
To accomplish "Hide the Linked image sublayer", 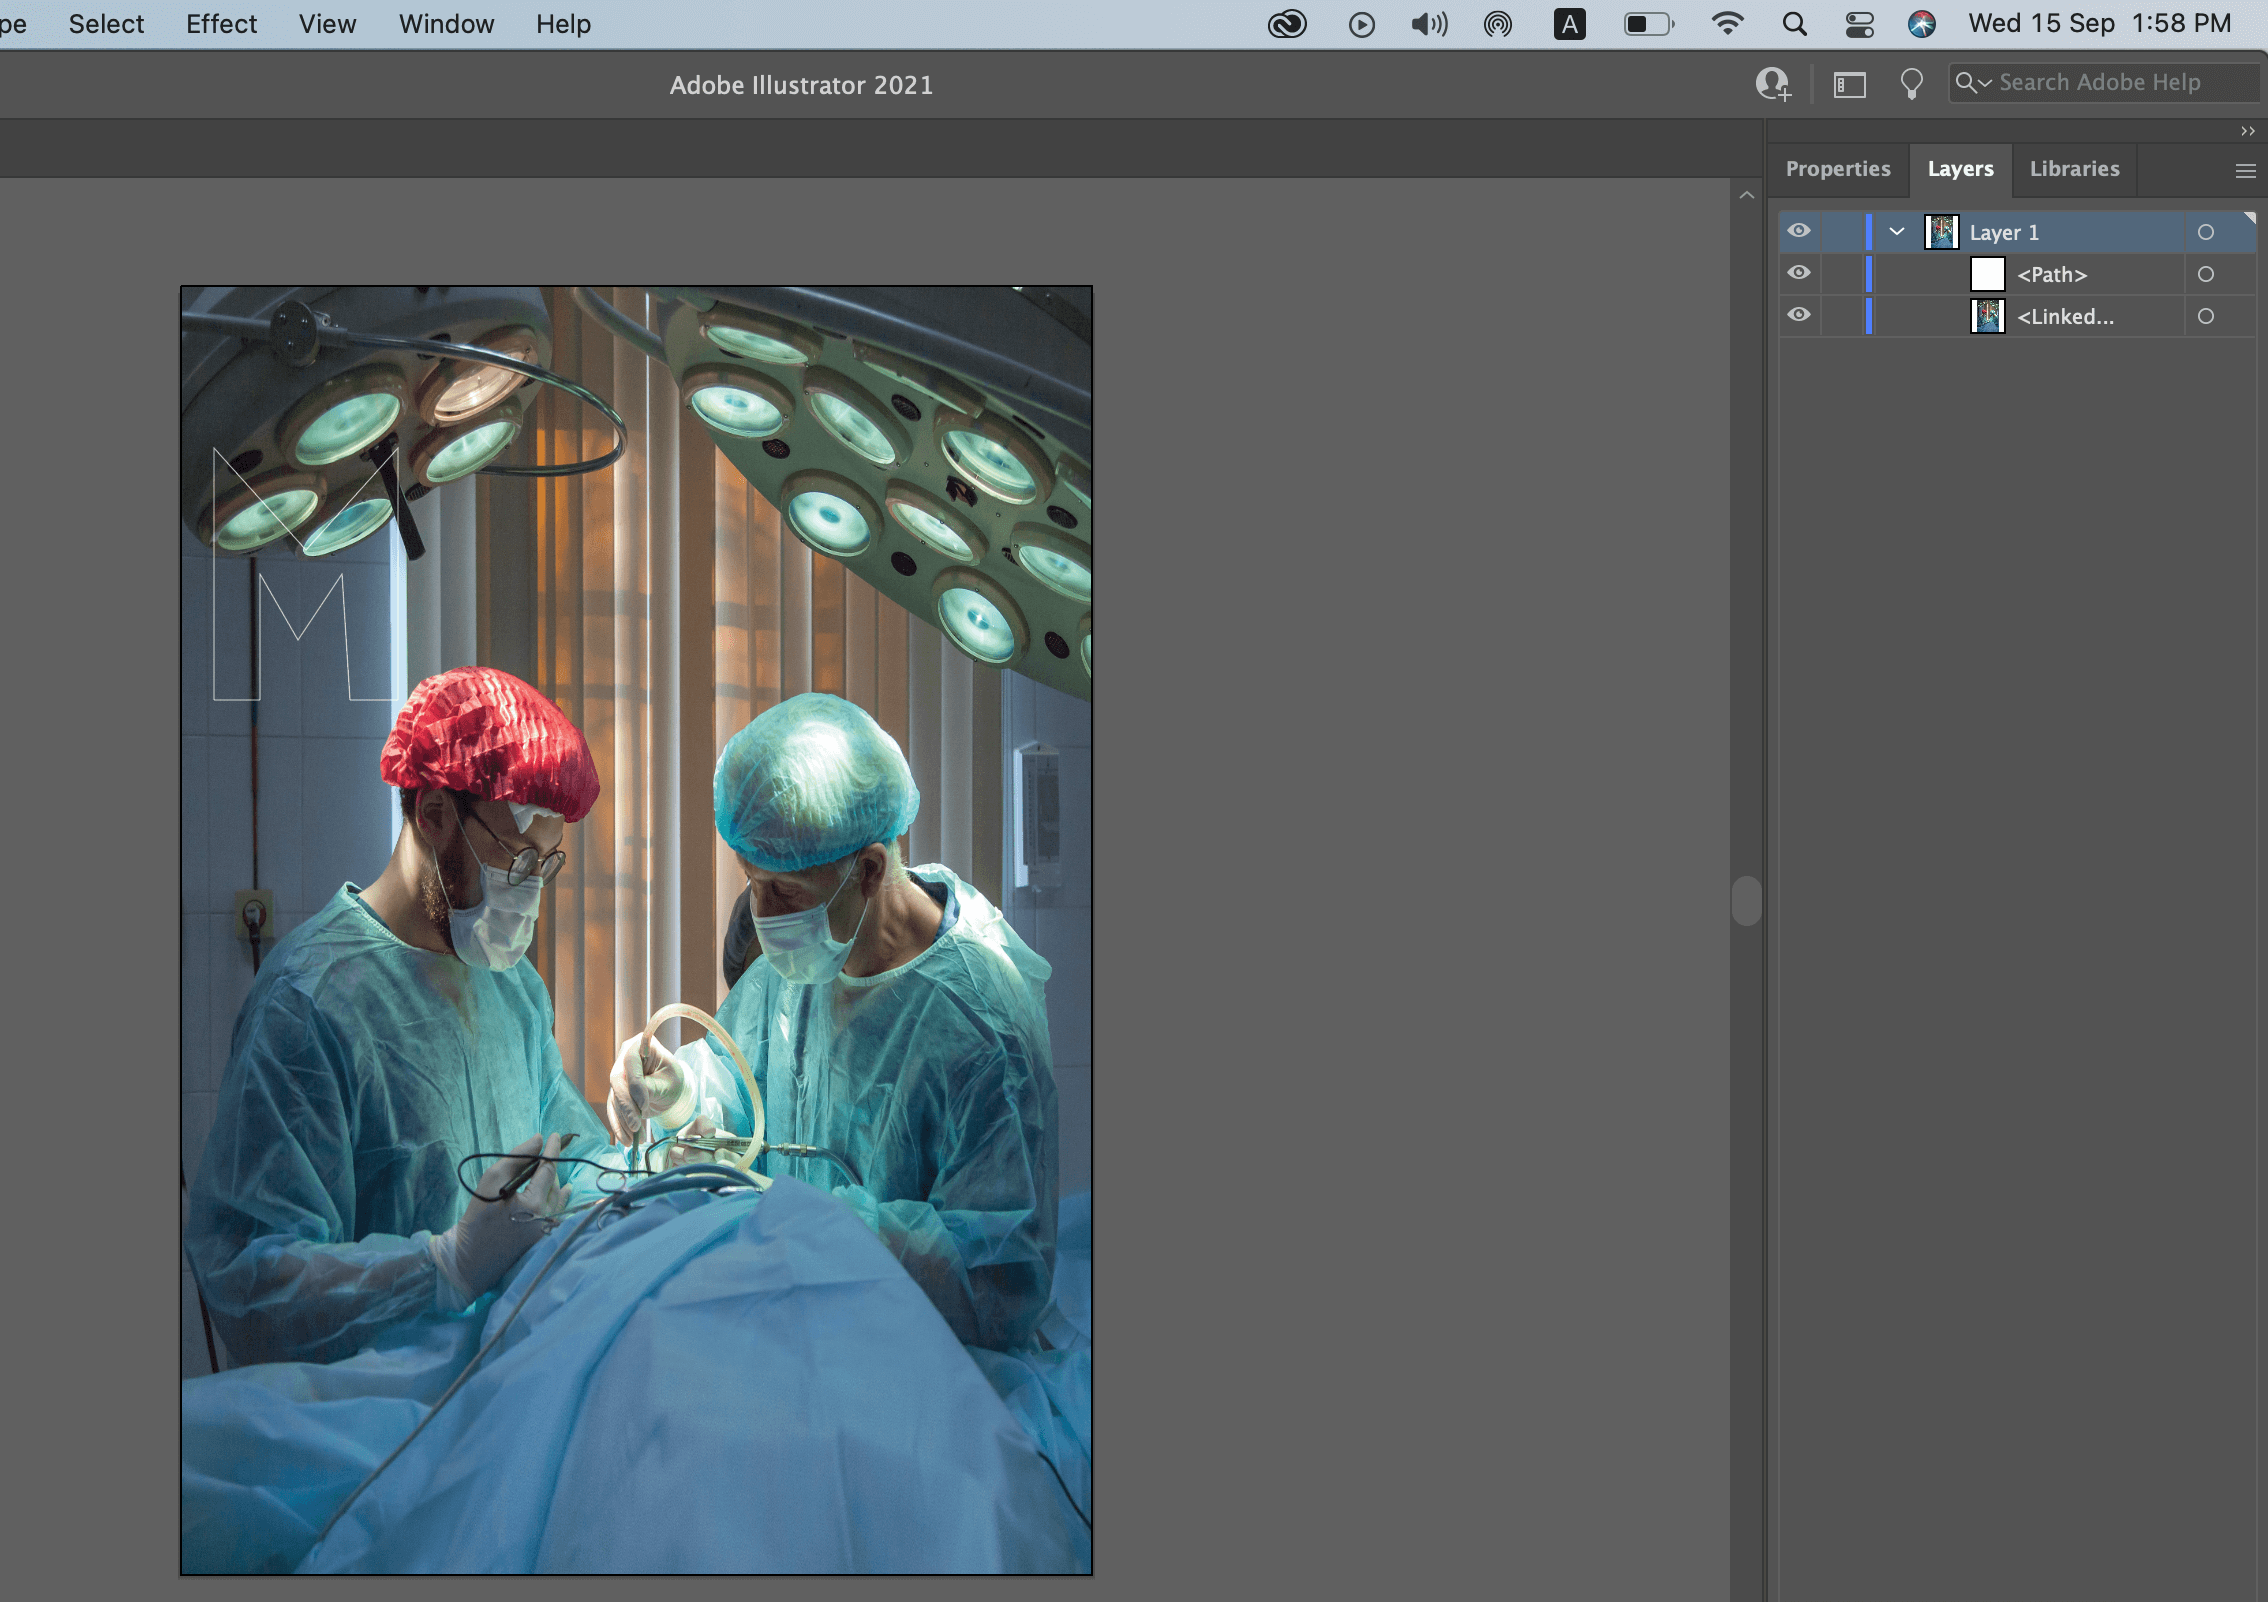I will (x=1799, y=316).
